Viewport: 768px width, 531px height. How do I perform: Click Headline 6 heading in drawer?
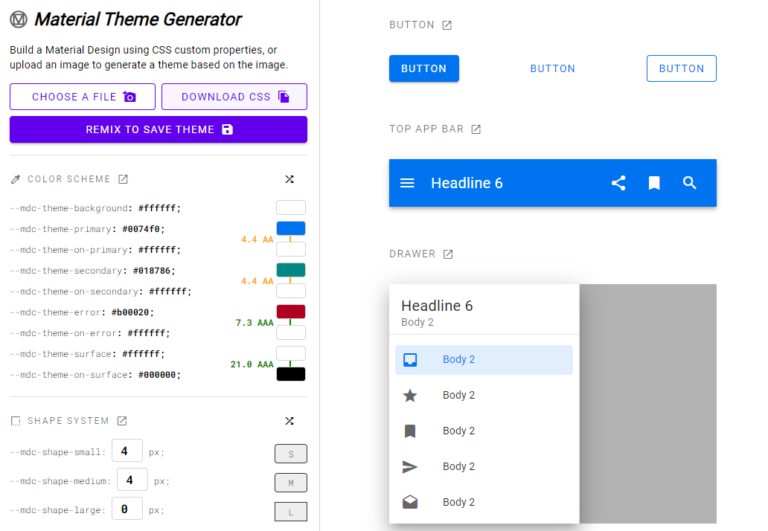pos(437,306)
